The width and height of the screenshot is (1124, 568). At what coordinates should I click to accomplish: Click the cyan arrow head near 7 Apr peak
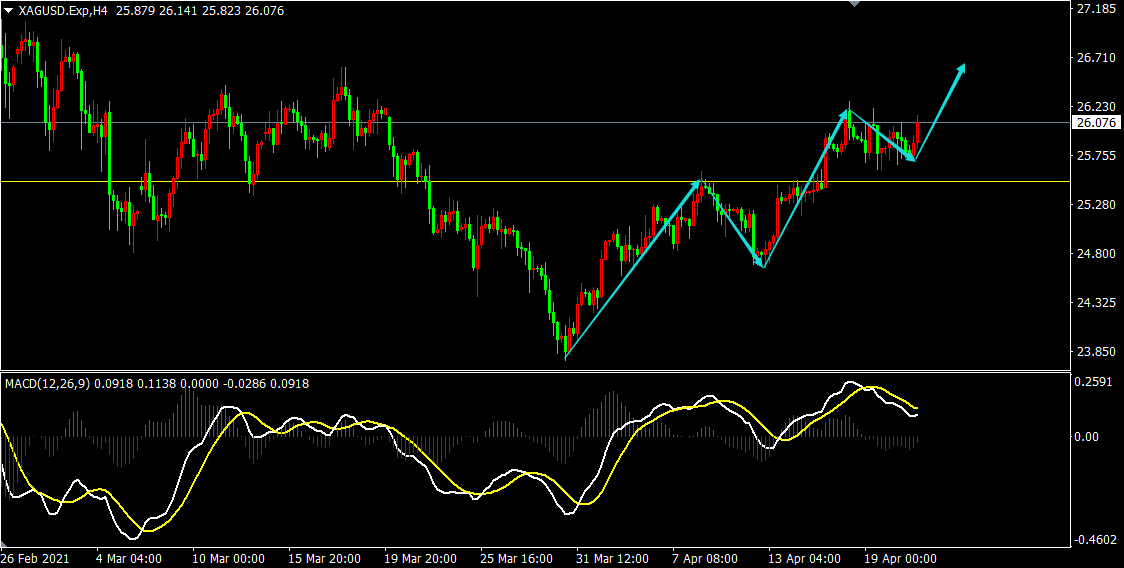click(699, 184)
